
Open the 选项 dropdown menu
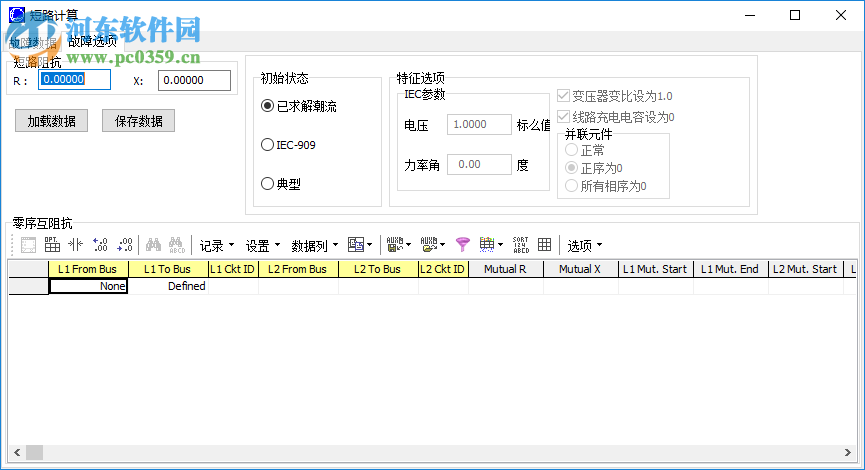coord(585,245)
